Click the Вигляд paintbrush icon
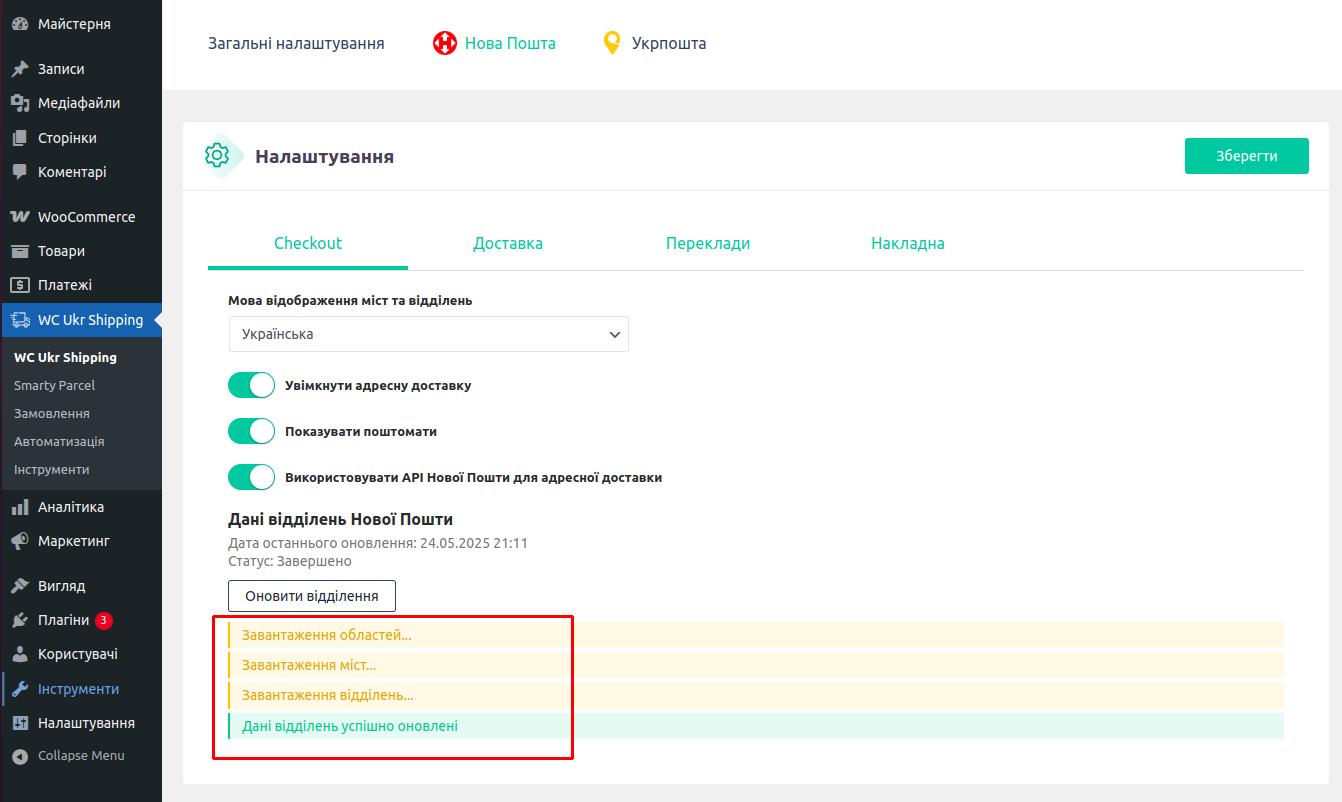1342x802 pixels. 20,586
